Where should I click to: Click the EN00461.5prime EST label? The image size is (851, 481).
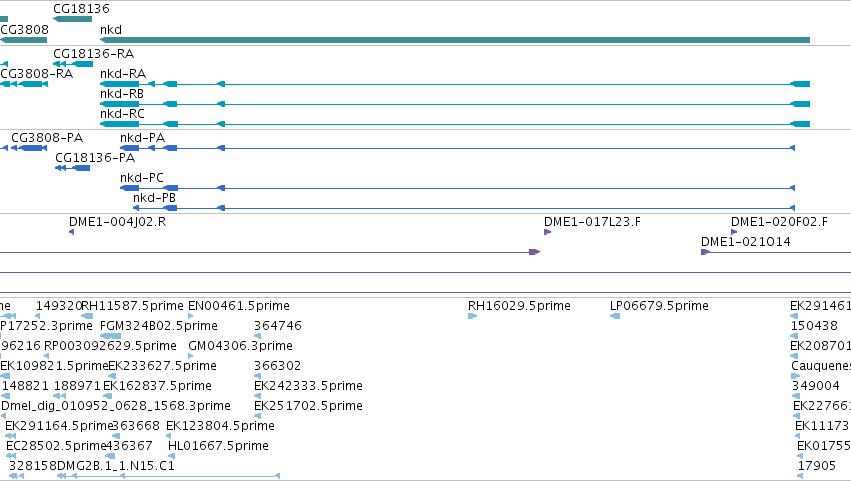click(x=239, y=306)
